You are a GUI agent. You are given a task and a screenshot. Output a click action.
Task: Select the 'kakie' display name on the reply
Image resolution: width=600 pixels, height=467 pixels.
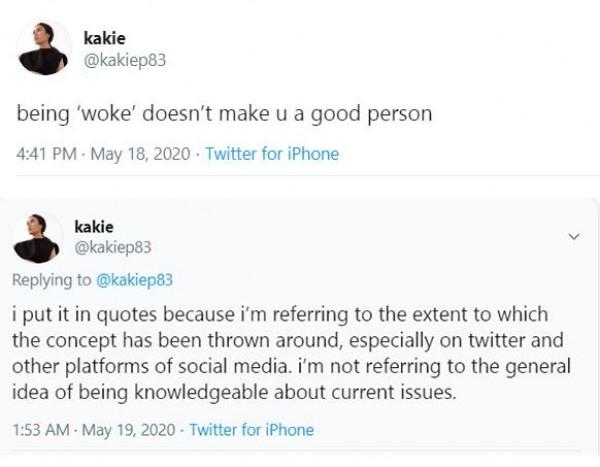coord(94,227)
